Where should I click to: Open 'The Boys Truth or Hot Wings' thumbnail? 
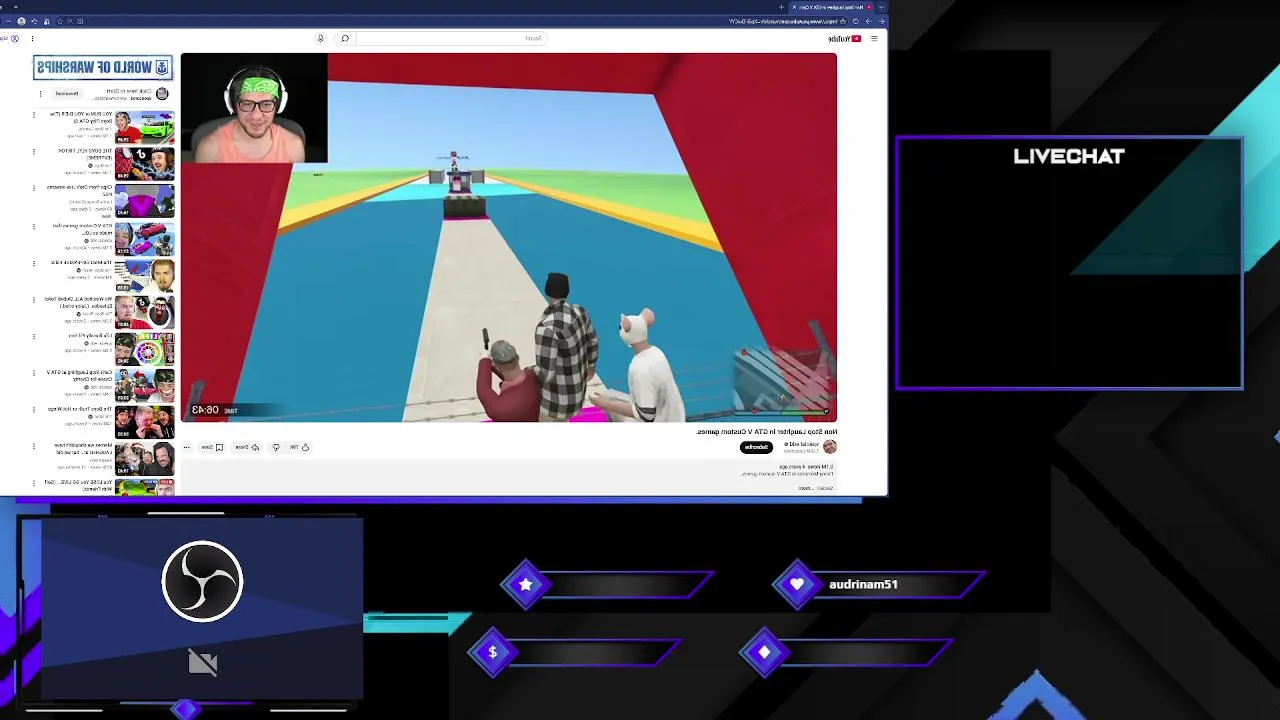(x=145, y=422)
